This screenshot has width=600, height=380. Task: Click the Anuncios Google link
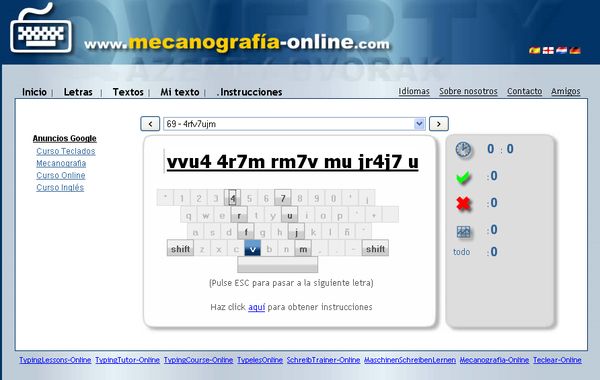(x=65, y=138)
